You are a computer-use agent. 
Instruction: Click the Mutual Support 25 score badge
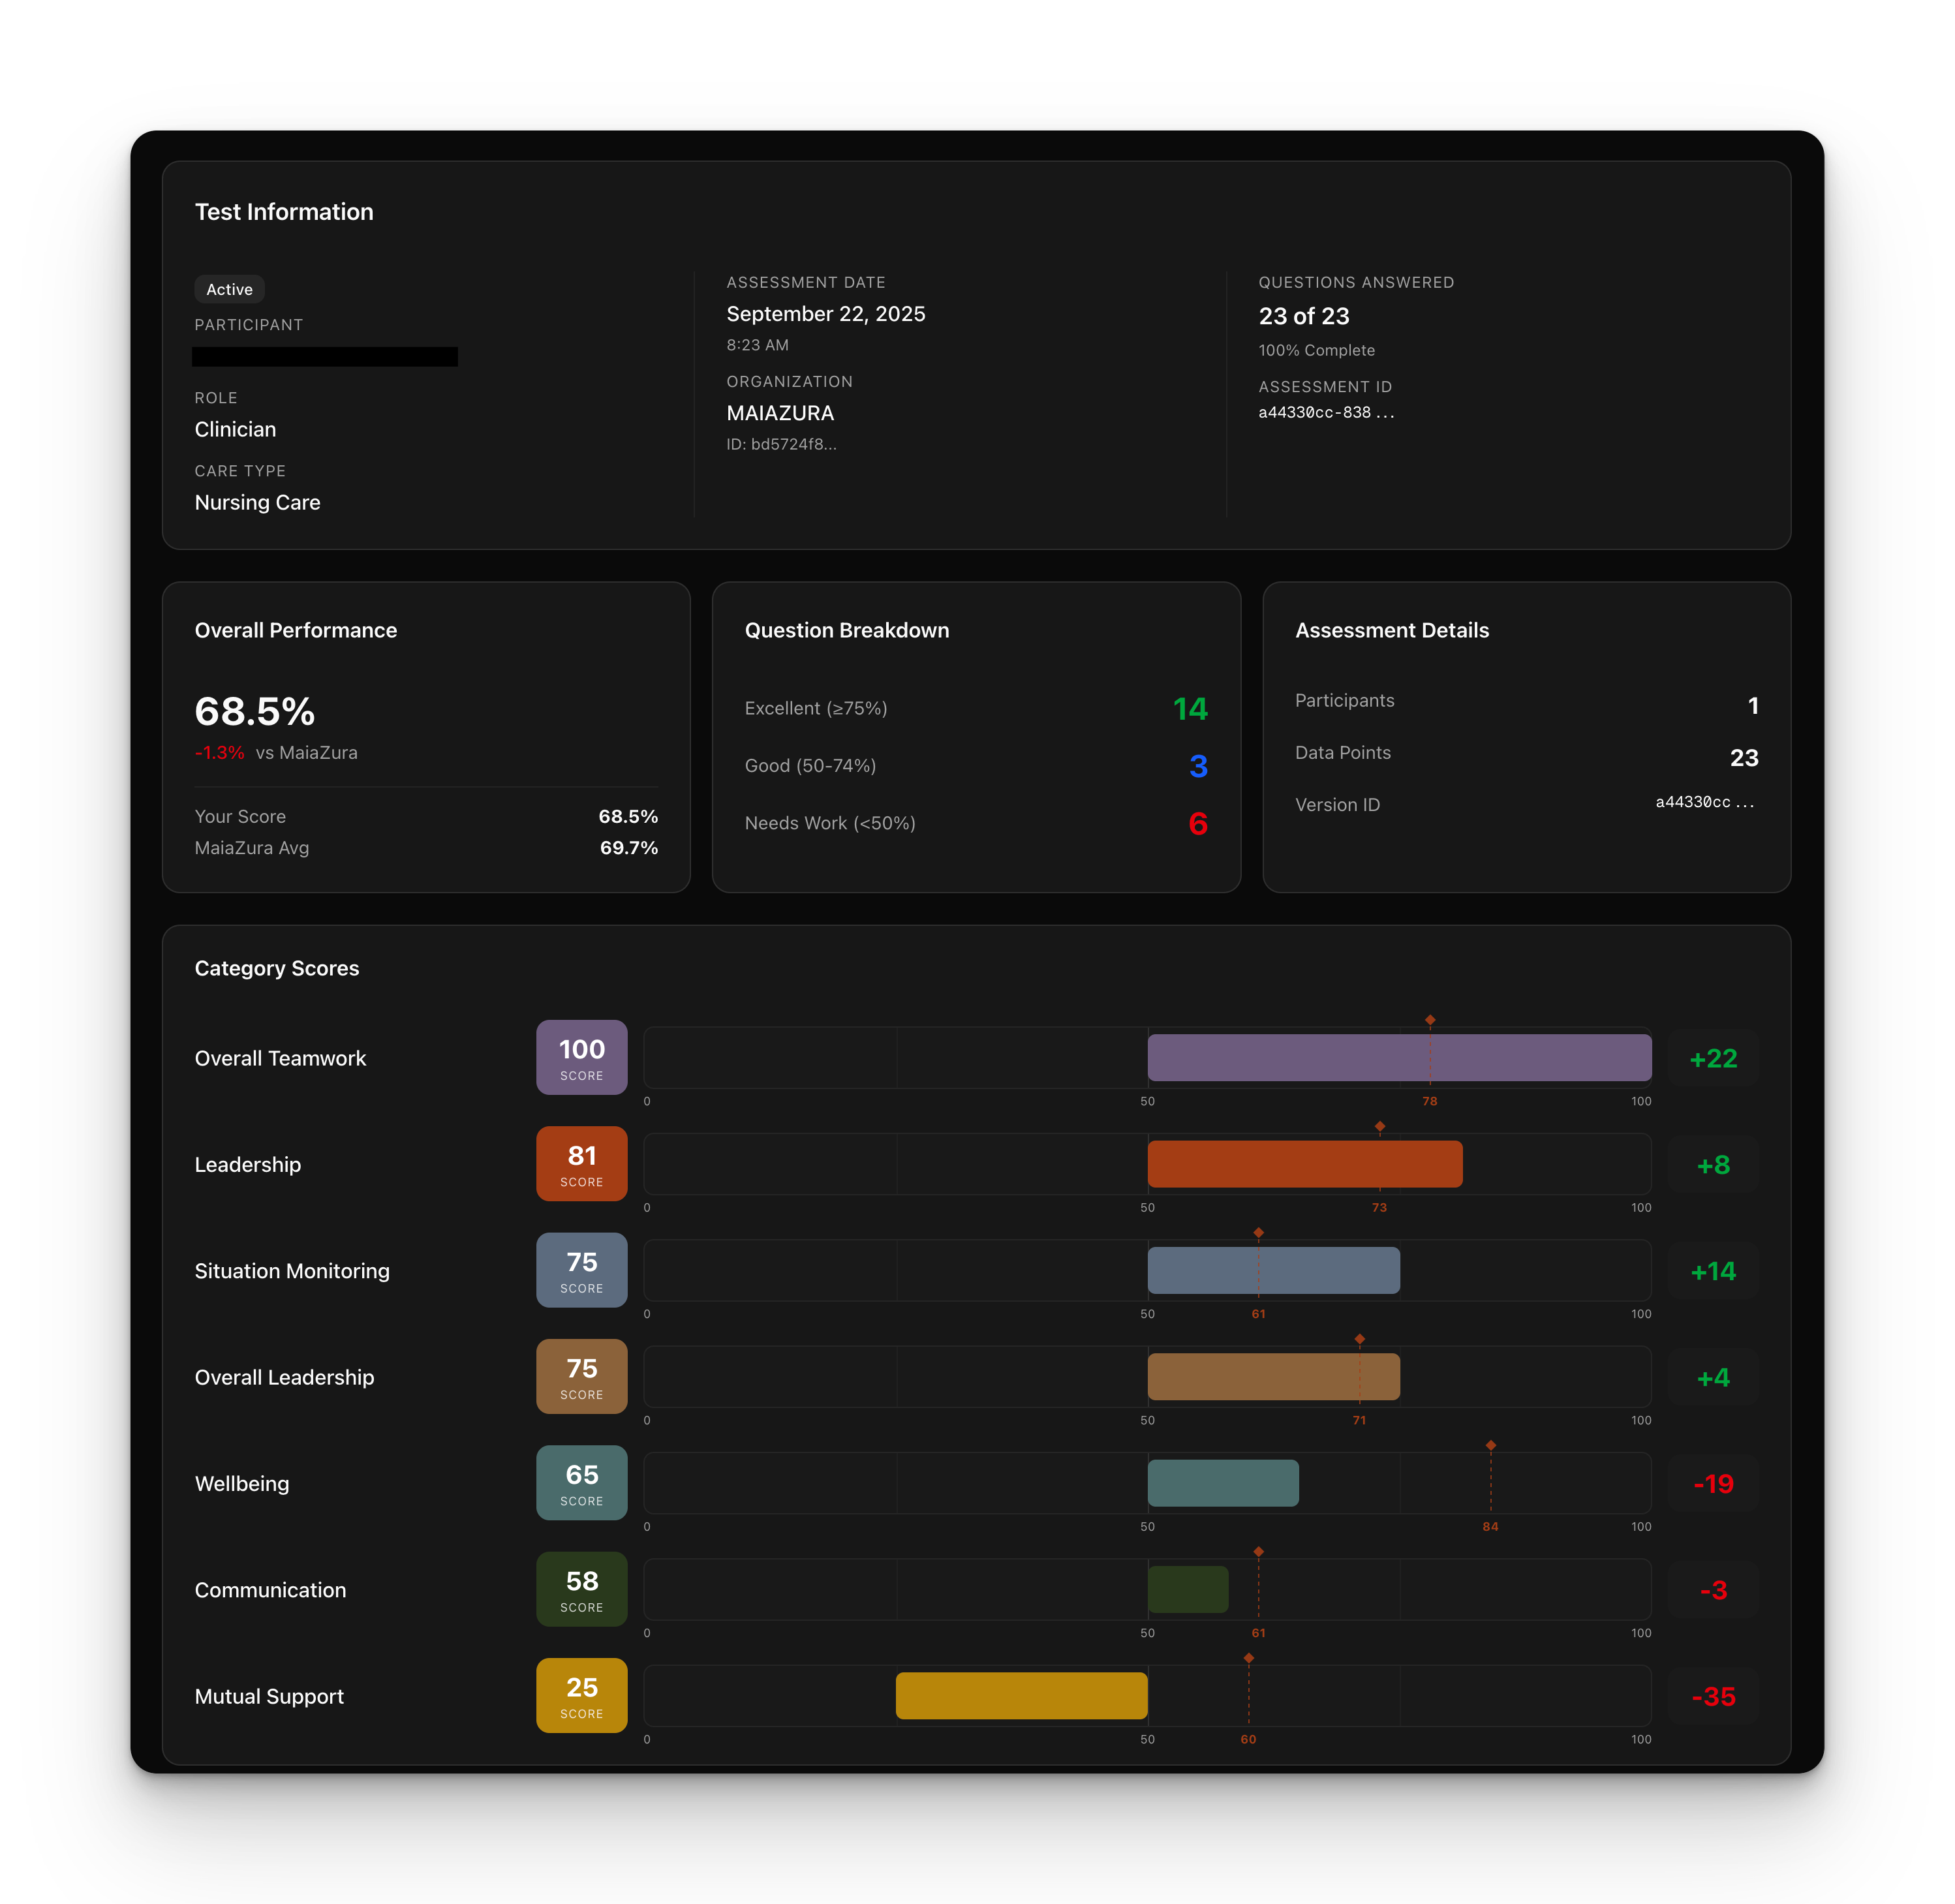click(x=581, y=1695)
